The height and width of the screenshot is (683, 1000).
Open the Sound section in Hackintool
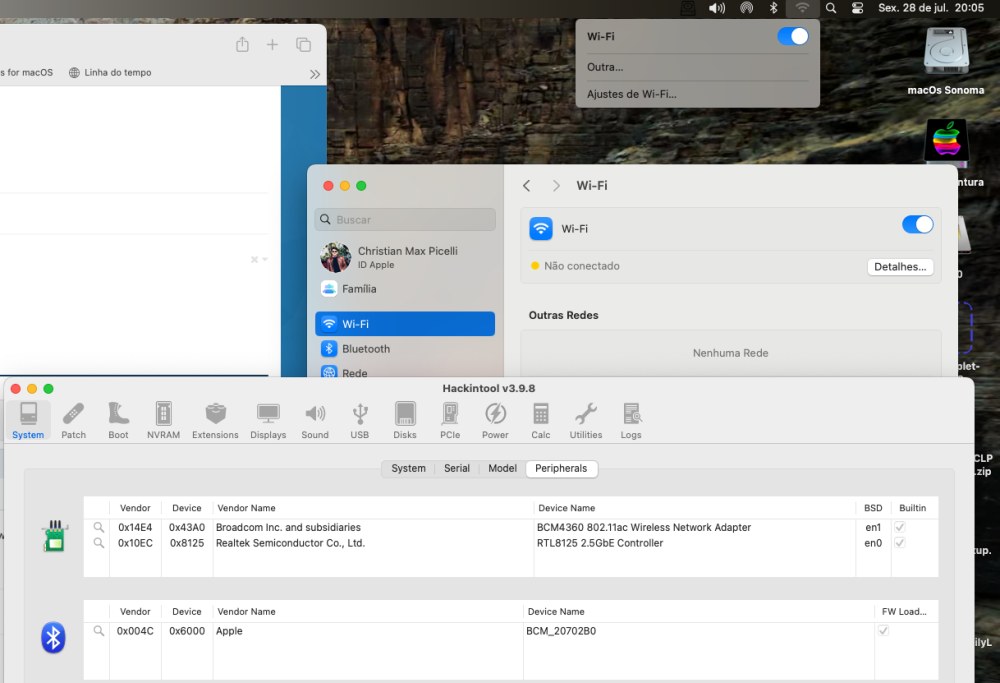[x=315, y=420]
